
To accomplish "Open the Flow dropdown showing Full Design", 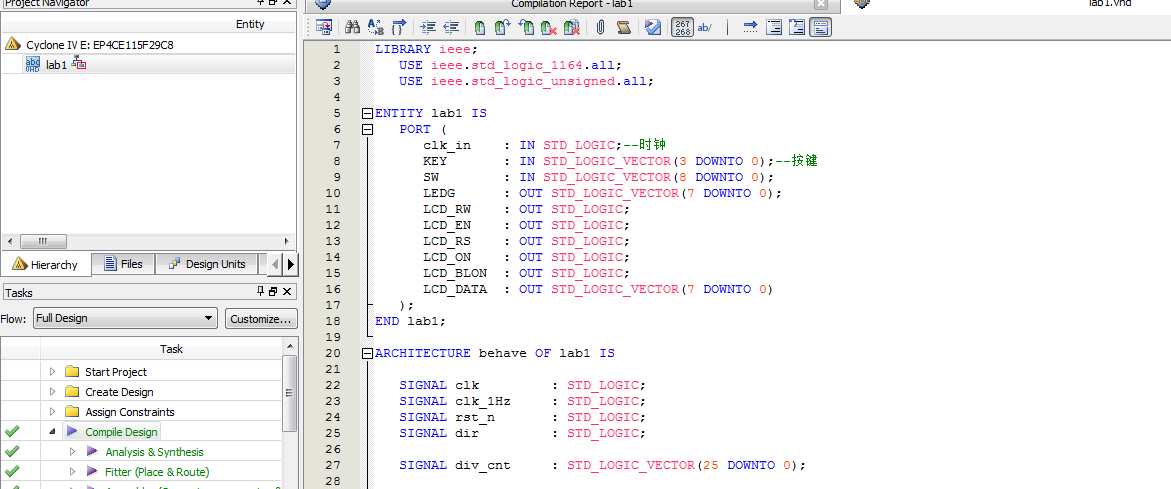I will 124,319.
